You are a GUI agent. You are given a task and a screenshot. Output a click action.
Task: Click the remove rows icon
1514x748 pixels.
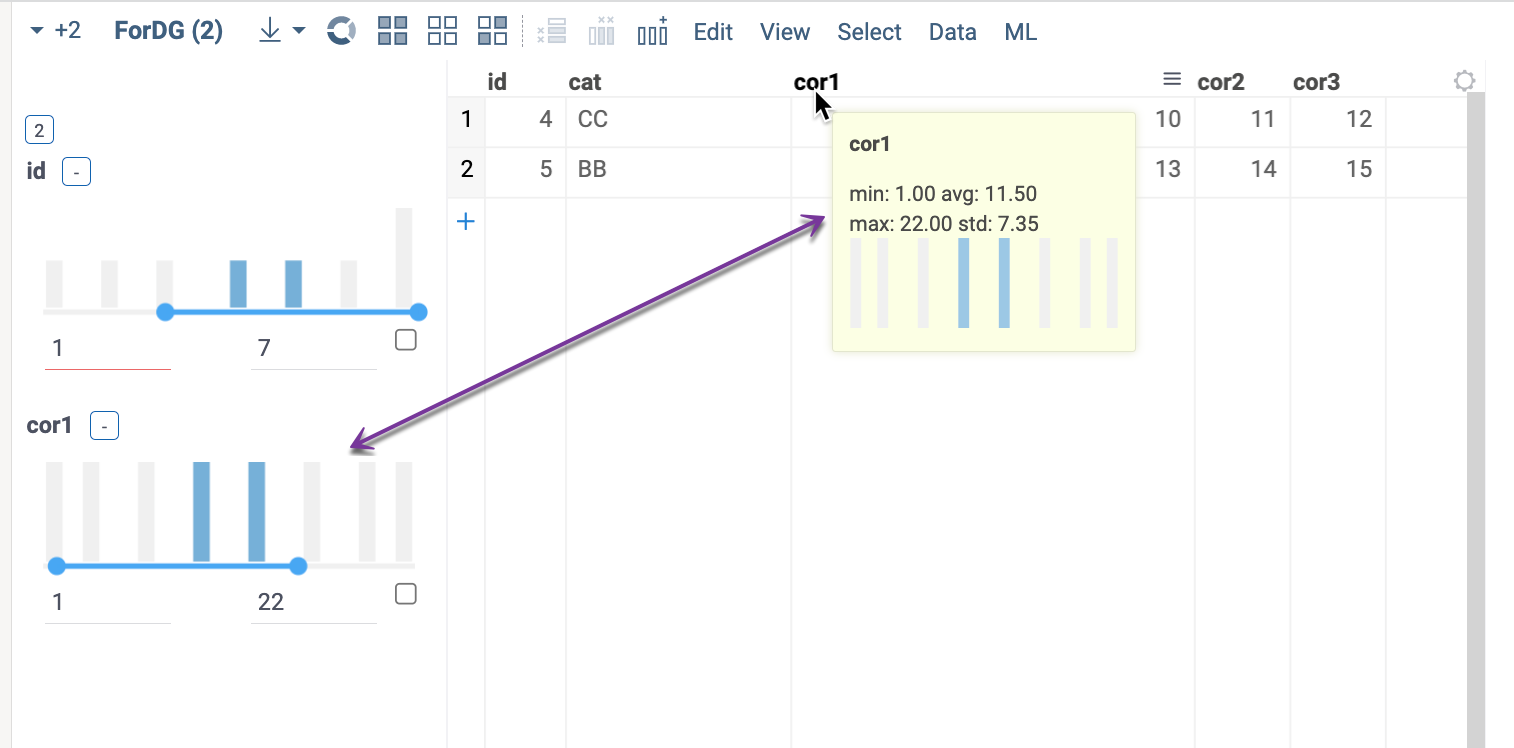coord(551,31)
